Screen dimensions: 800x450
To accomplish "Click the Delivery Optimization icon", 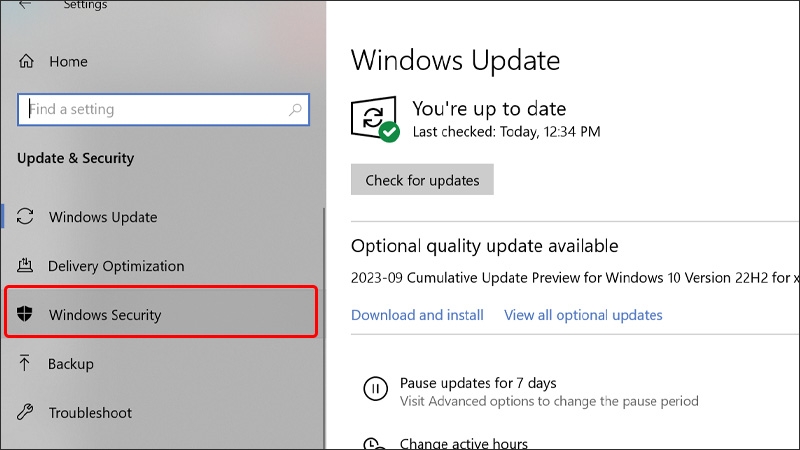I will pyautogui.click(x=25, y=265).
